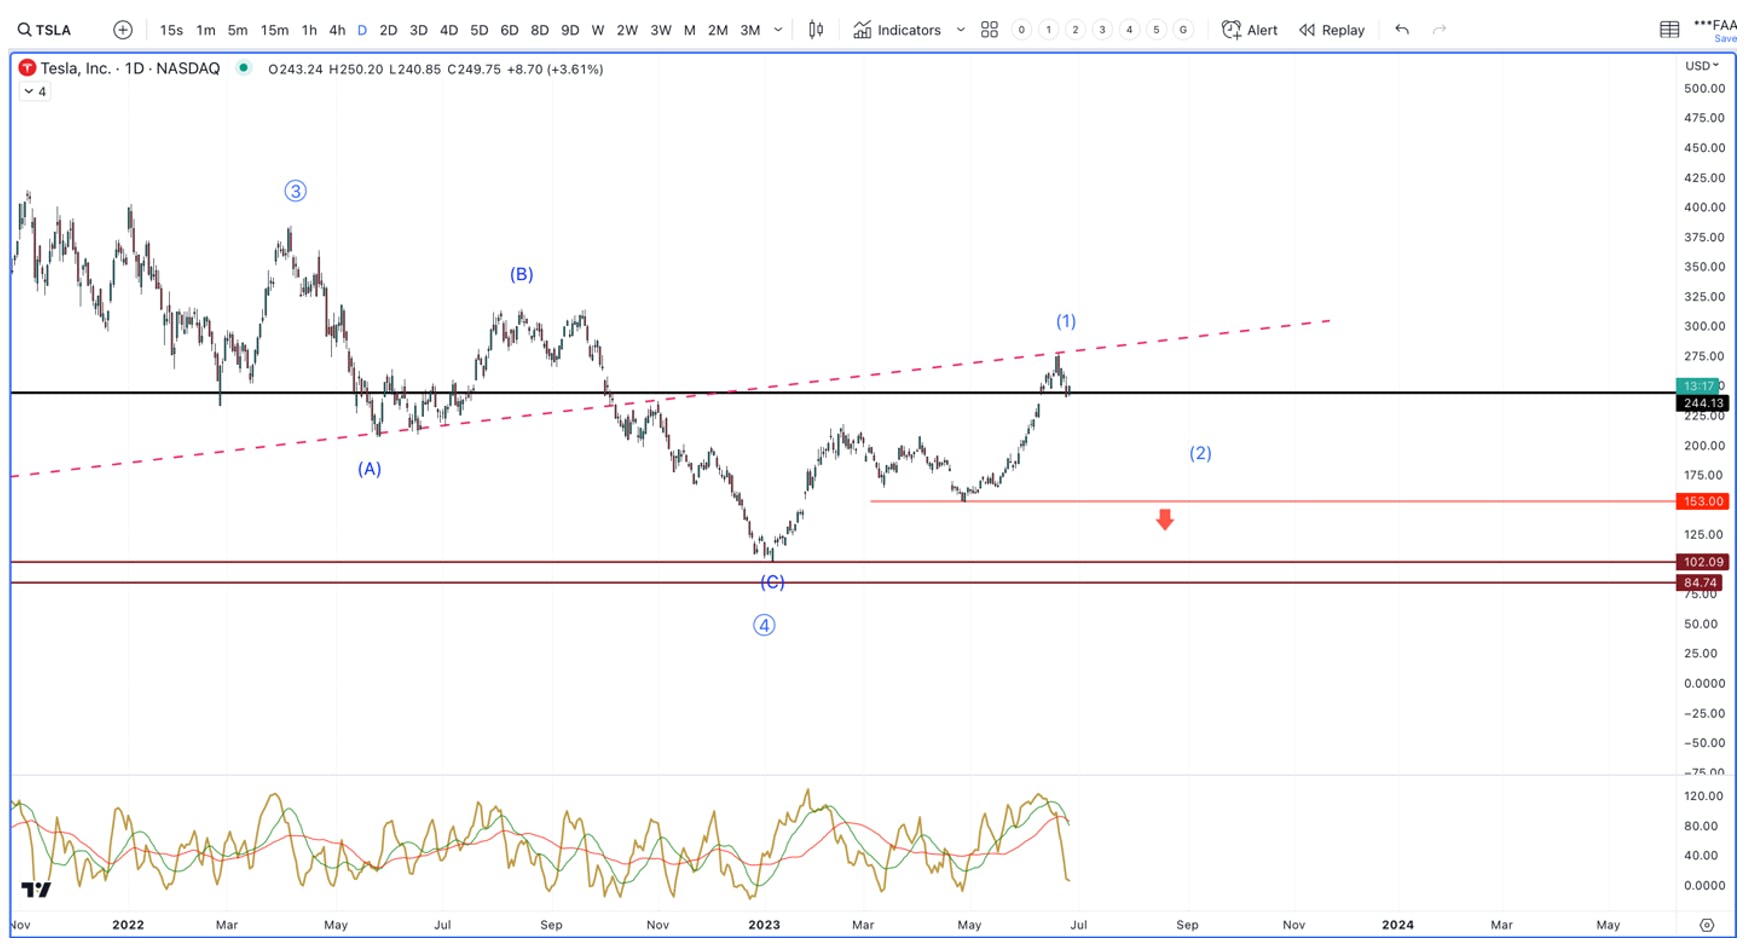This screenshot has height=952, width=1748.
Task: Select the 1 indicator preset circle
Action: coord(1048,30)
